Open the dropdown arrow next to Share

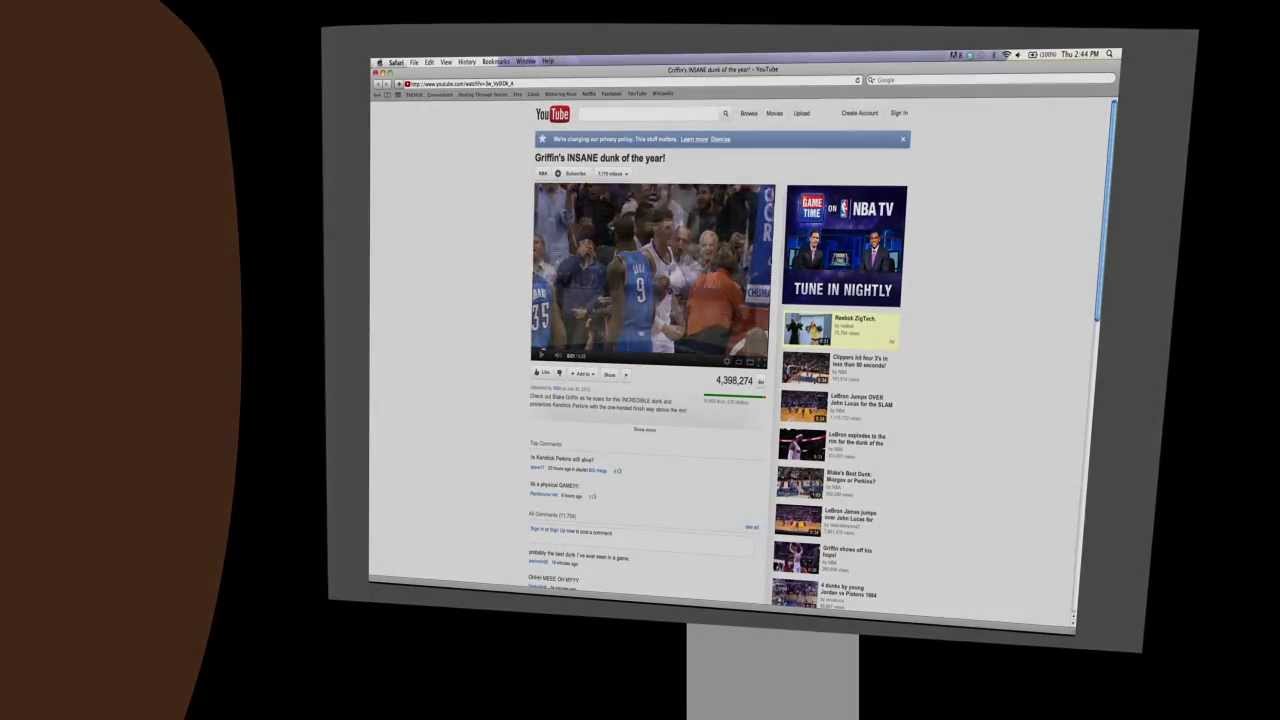pos(626,375)
